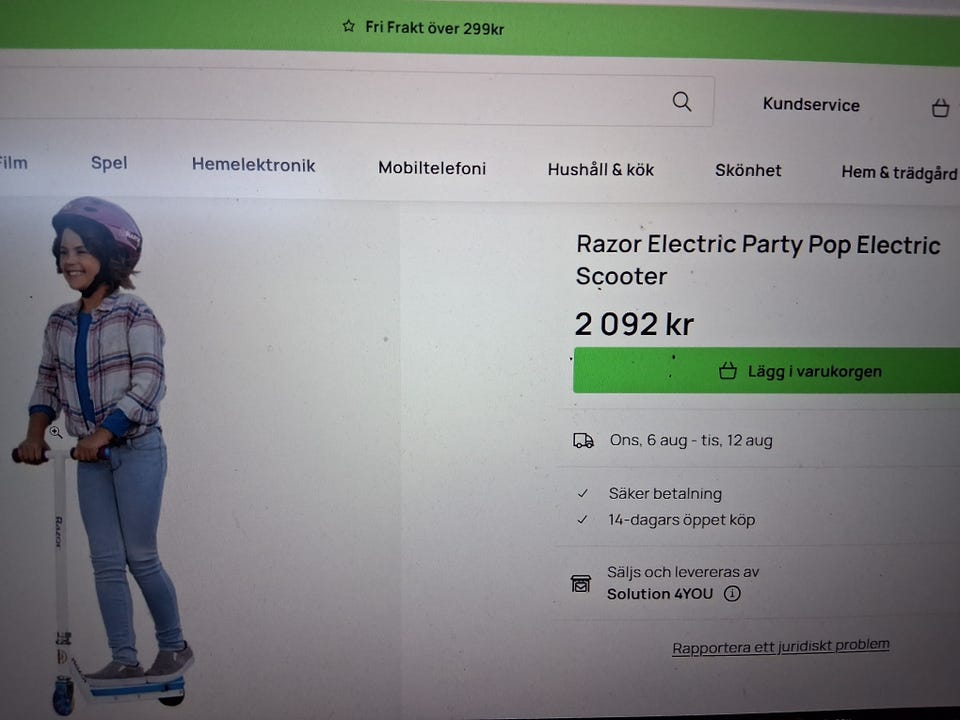Show seller info via circled i icon
Screen dimensions: 960x720
point(732,593)
